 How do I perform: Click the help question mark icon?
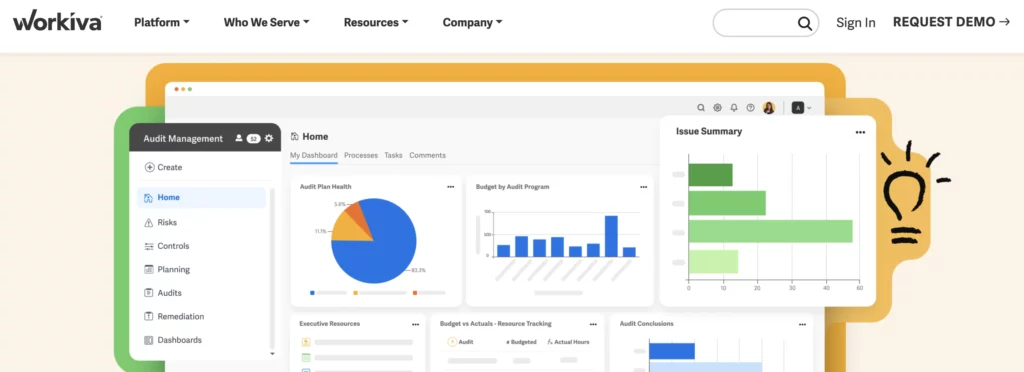(750, 108)
